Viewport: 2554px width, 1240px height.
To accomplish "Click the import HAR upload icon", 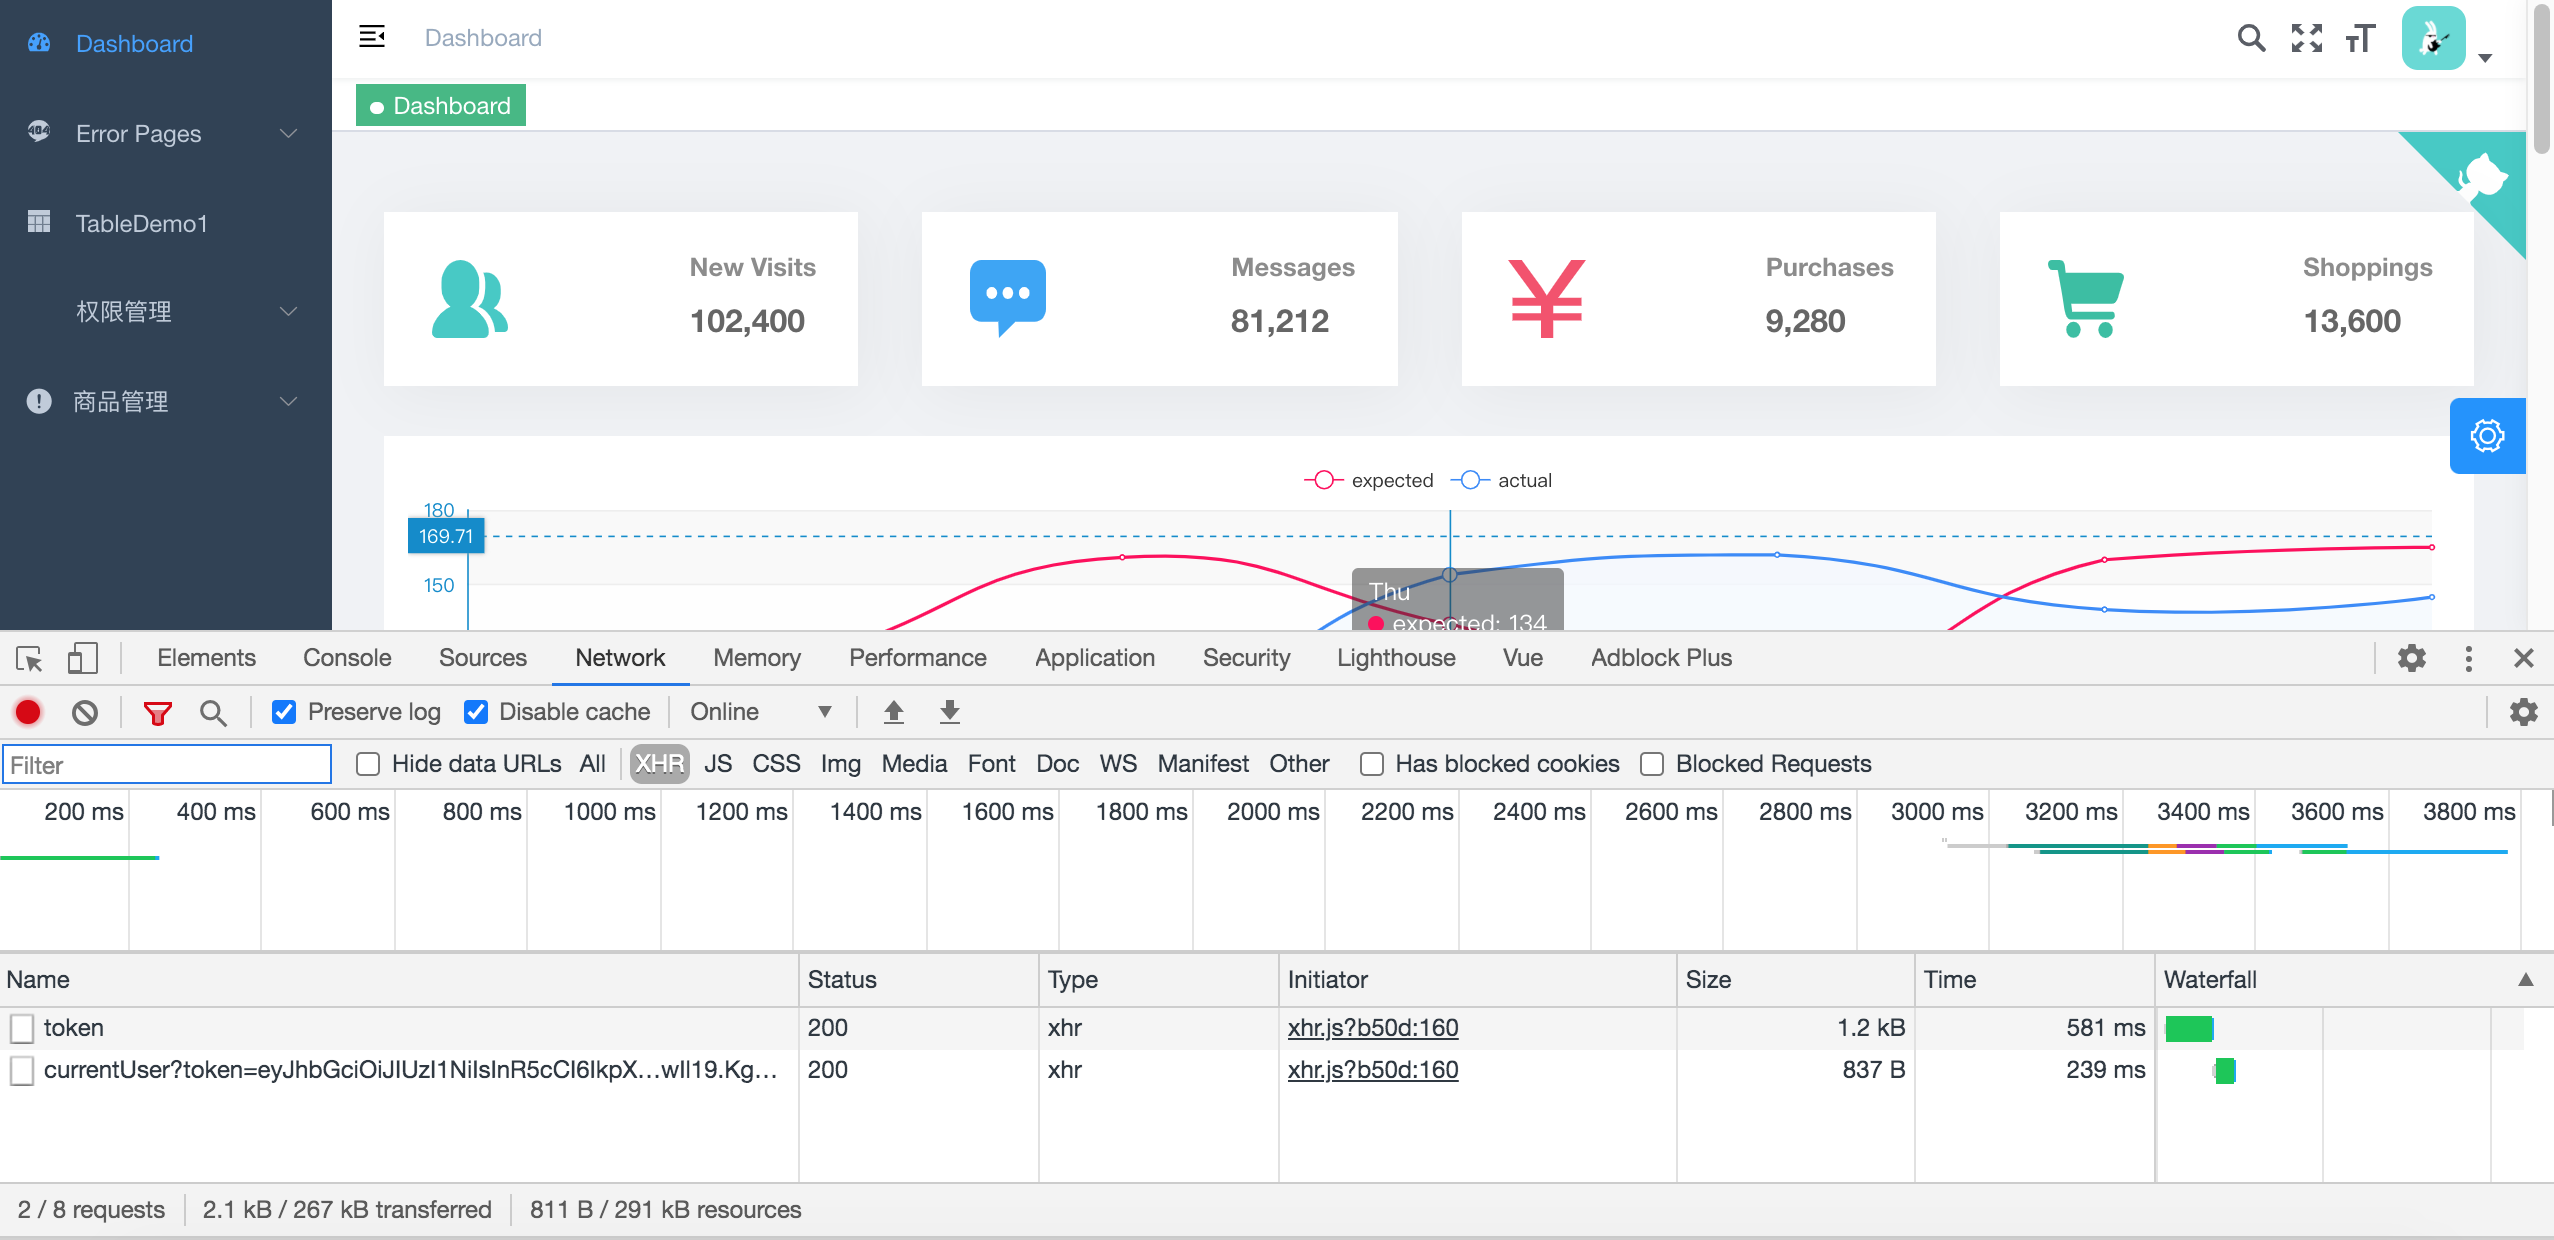I will (x=894, y=712).
